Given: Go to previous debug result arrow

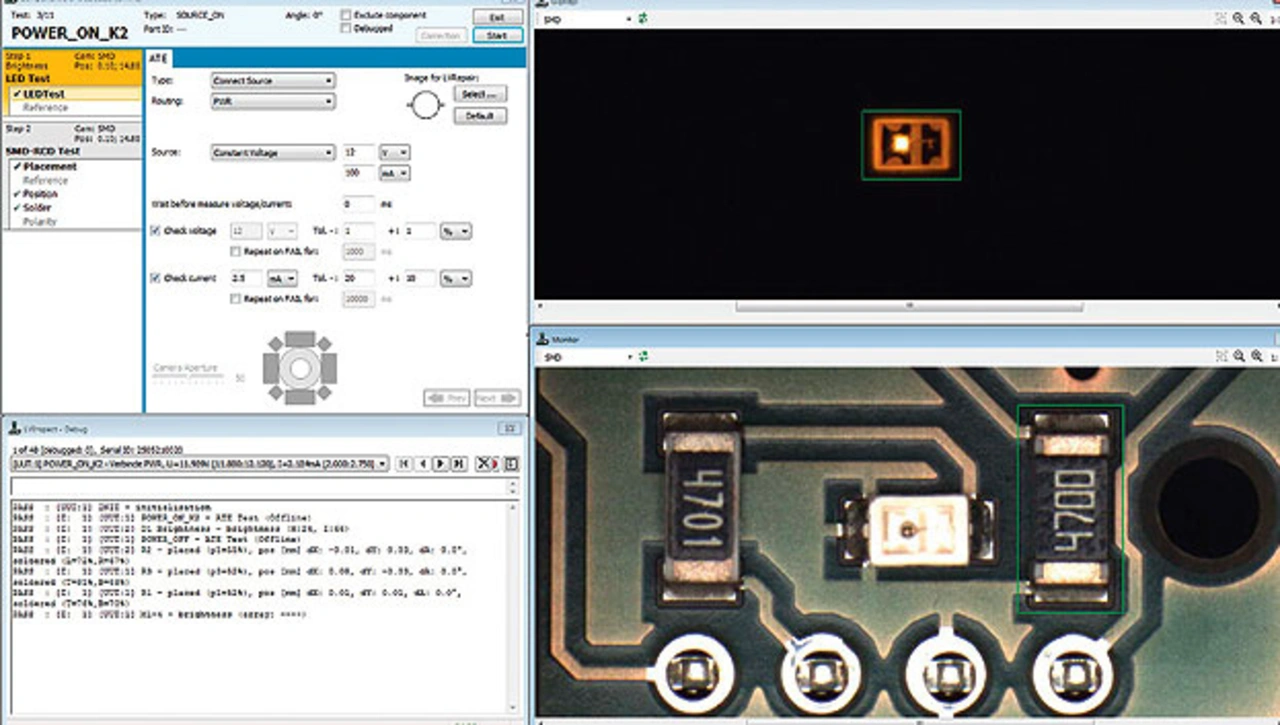Looking at the screenshot, I should tap(421, 464).
